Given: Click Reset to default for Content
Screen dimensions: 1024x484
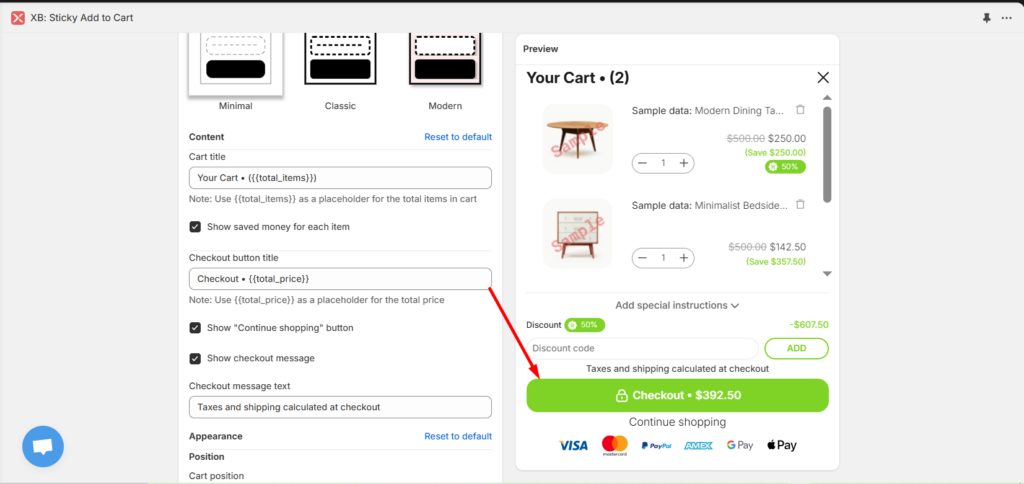Looking at the screenshot, I should coord(457,137).
